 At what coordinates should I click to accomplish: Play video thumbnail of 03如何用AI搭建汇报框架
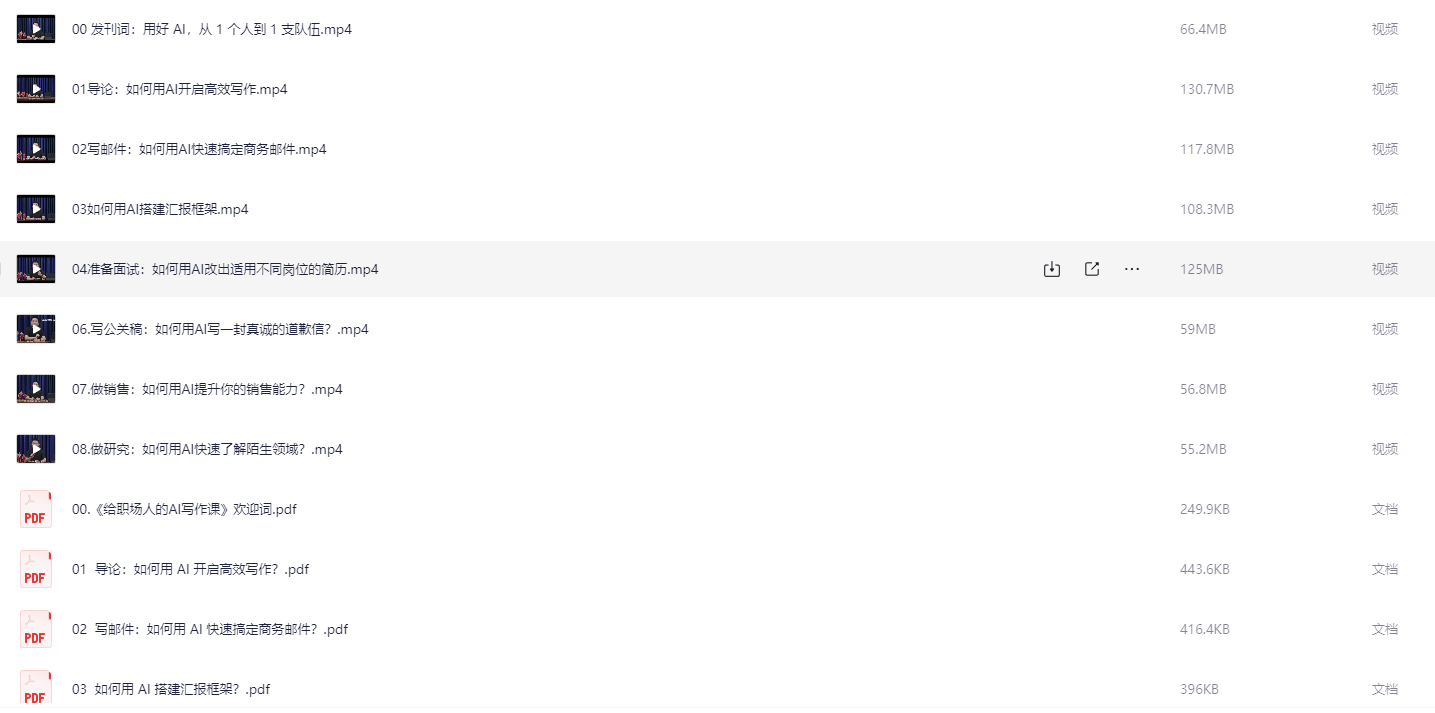point(36,209)
